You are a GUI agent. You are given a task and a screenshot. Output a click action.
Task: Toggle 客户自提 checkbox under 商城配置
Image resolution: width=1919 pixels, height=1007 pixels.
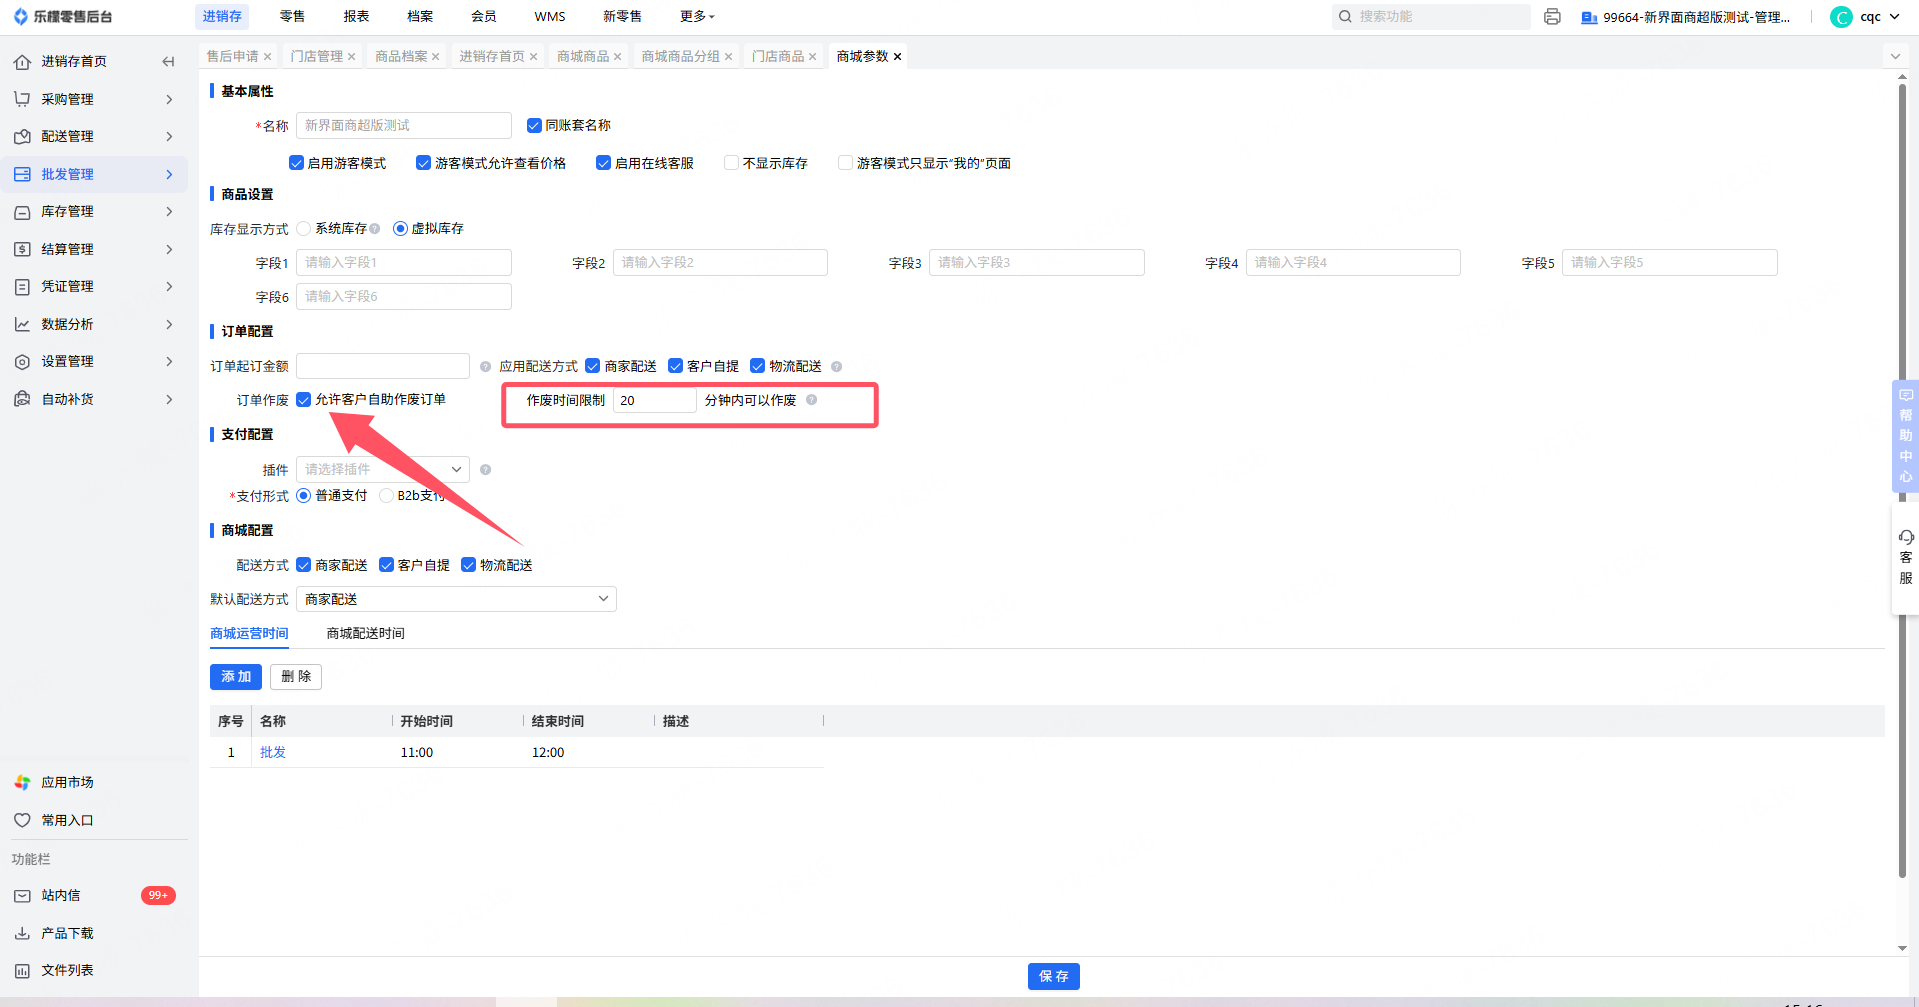[x=386, y=565]
